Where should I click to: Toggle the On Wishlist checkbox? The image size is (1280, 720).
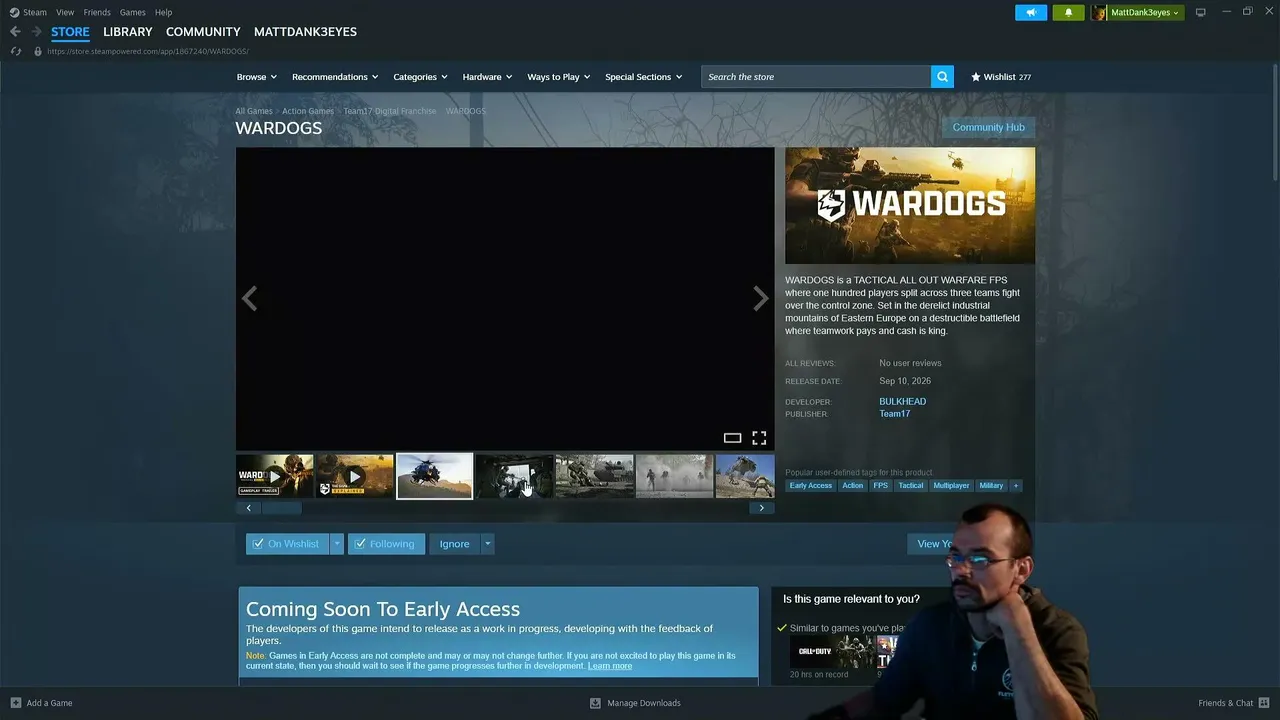pyautogui.click(x=258, y=544)
